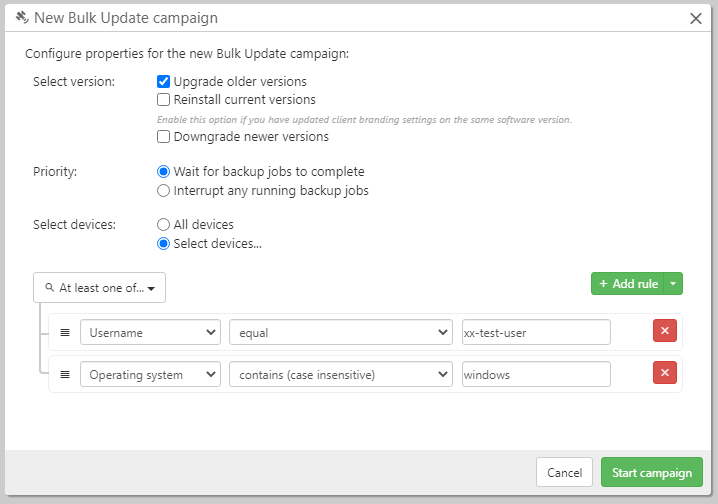Uncheck Upgrade older versions
The height and width of the screenshot is (504, 718).
pyautogui.click(x=164, y=82)
